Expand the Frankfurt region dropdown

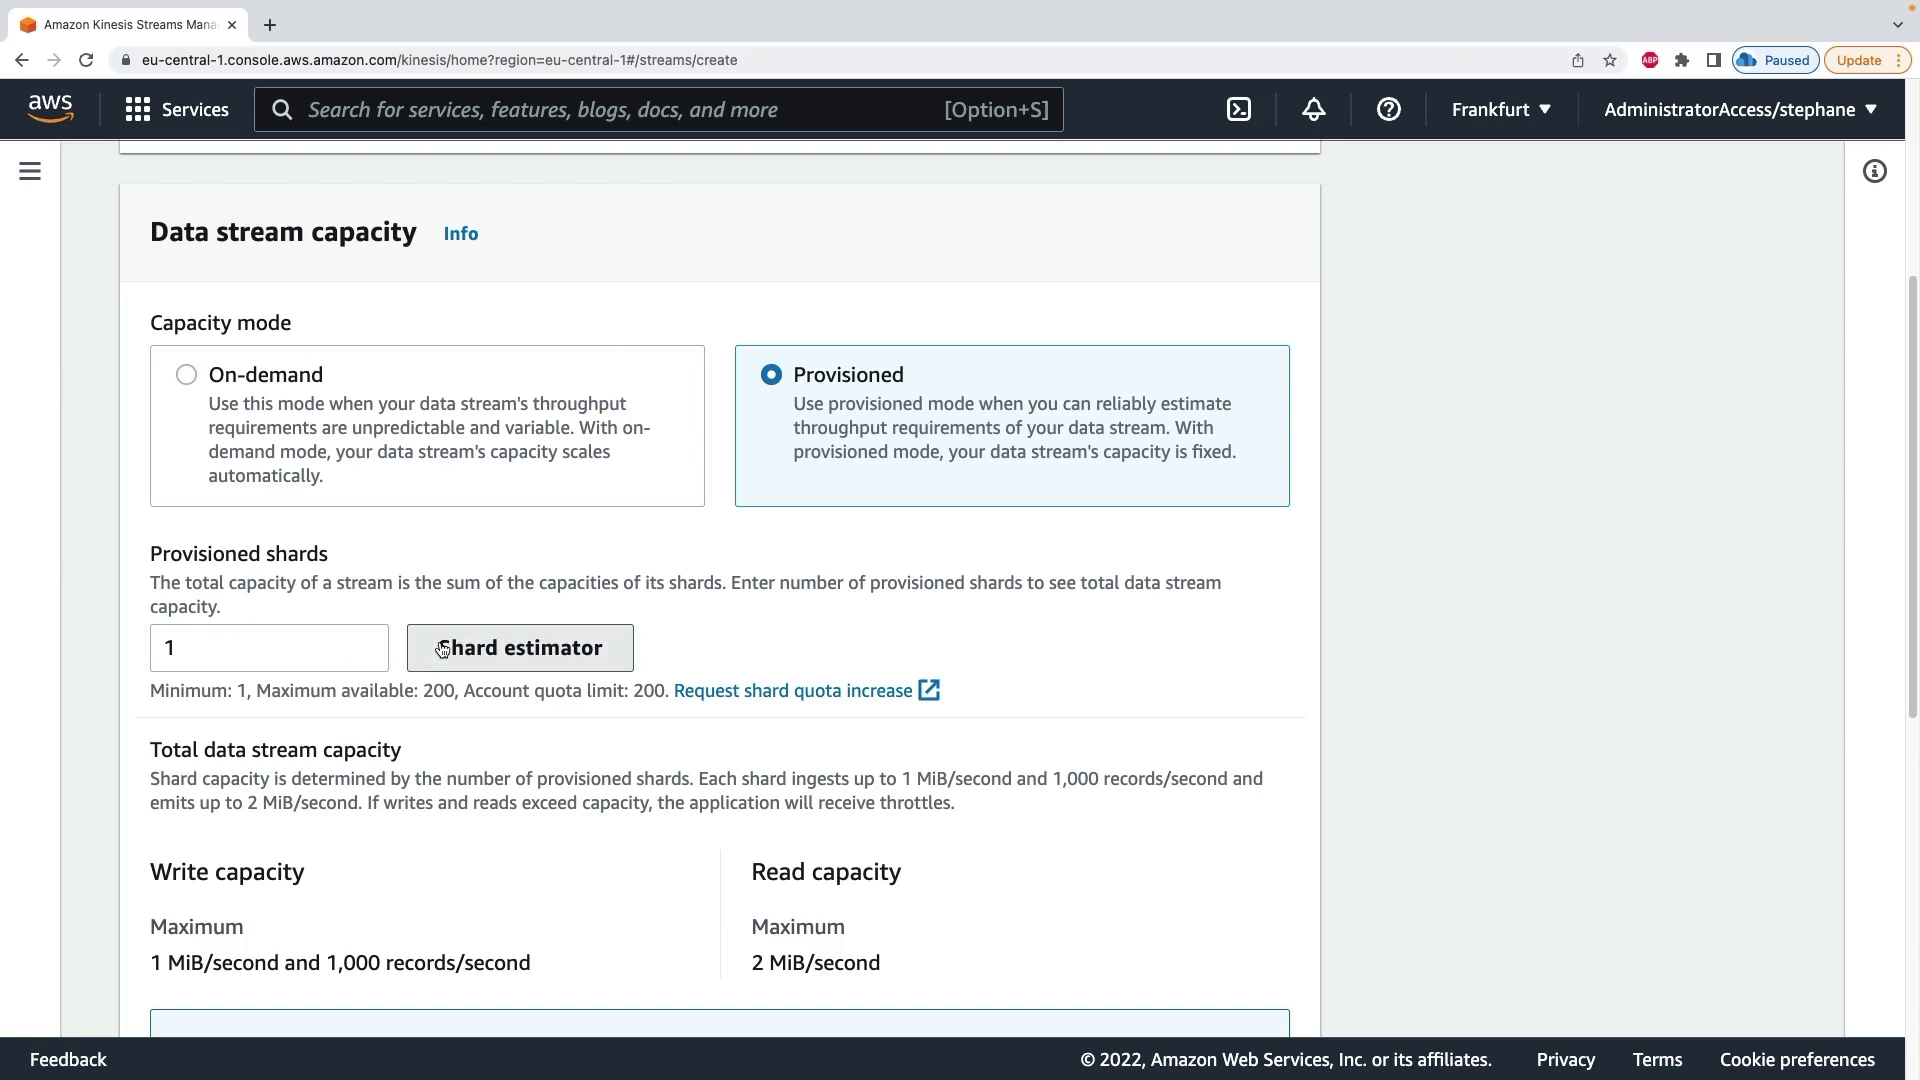pyautogui.click(x=1501, y=110)
